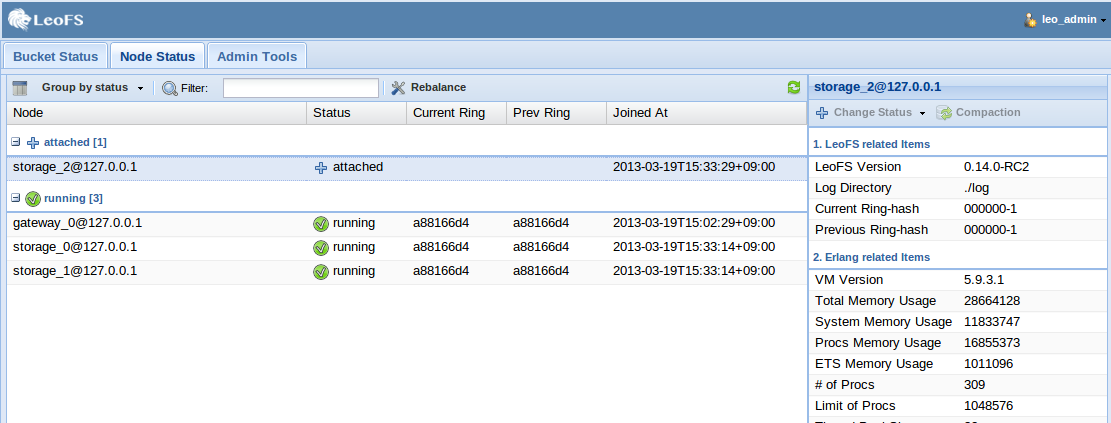The width and height of the screenshot is (1111, 423).
Task: Click the running status icon for storage_0
Action: click(x=320, y=248)
